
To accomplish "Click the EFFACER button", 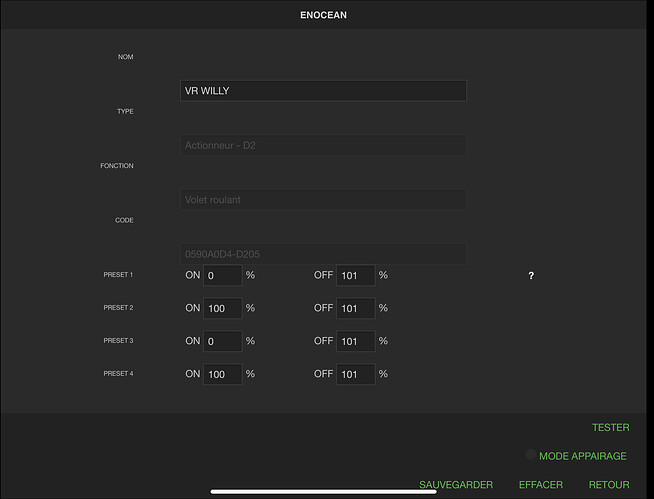I will [541, 485].
